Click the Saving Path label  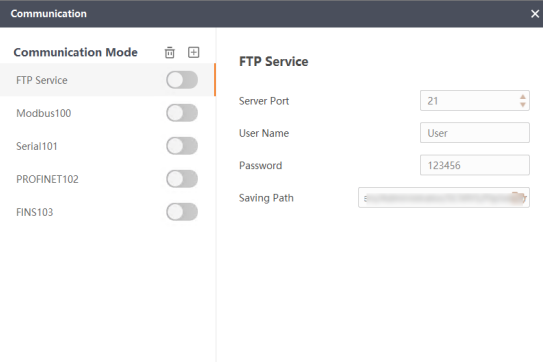(x=266, y=198)
